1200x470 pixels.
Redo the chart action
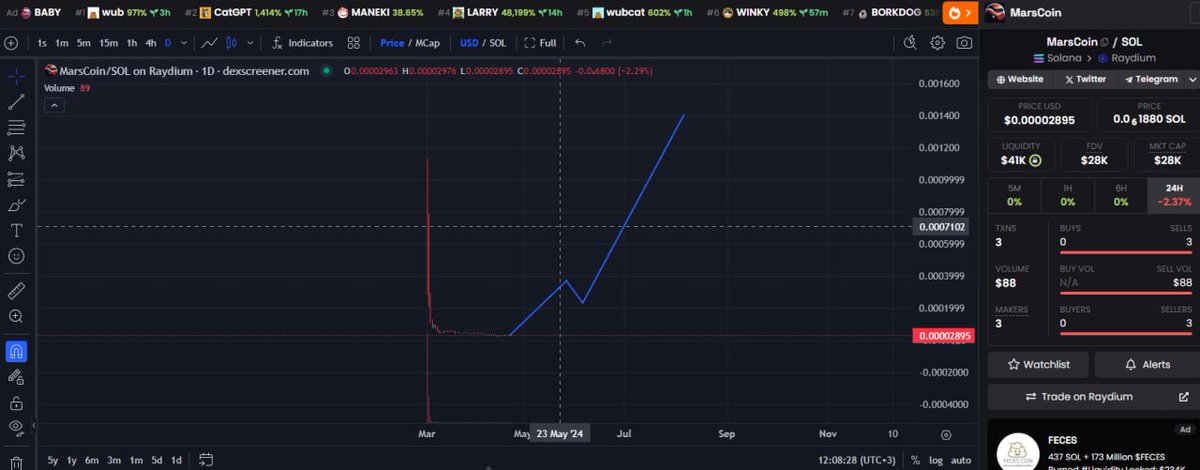[607, 43]
